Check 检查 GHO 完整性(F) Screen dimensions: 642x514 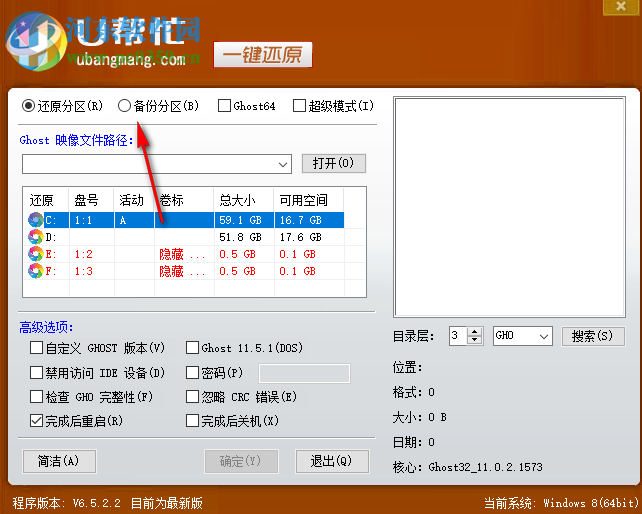click(36, 396)
